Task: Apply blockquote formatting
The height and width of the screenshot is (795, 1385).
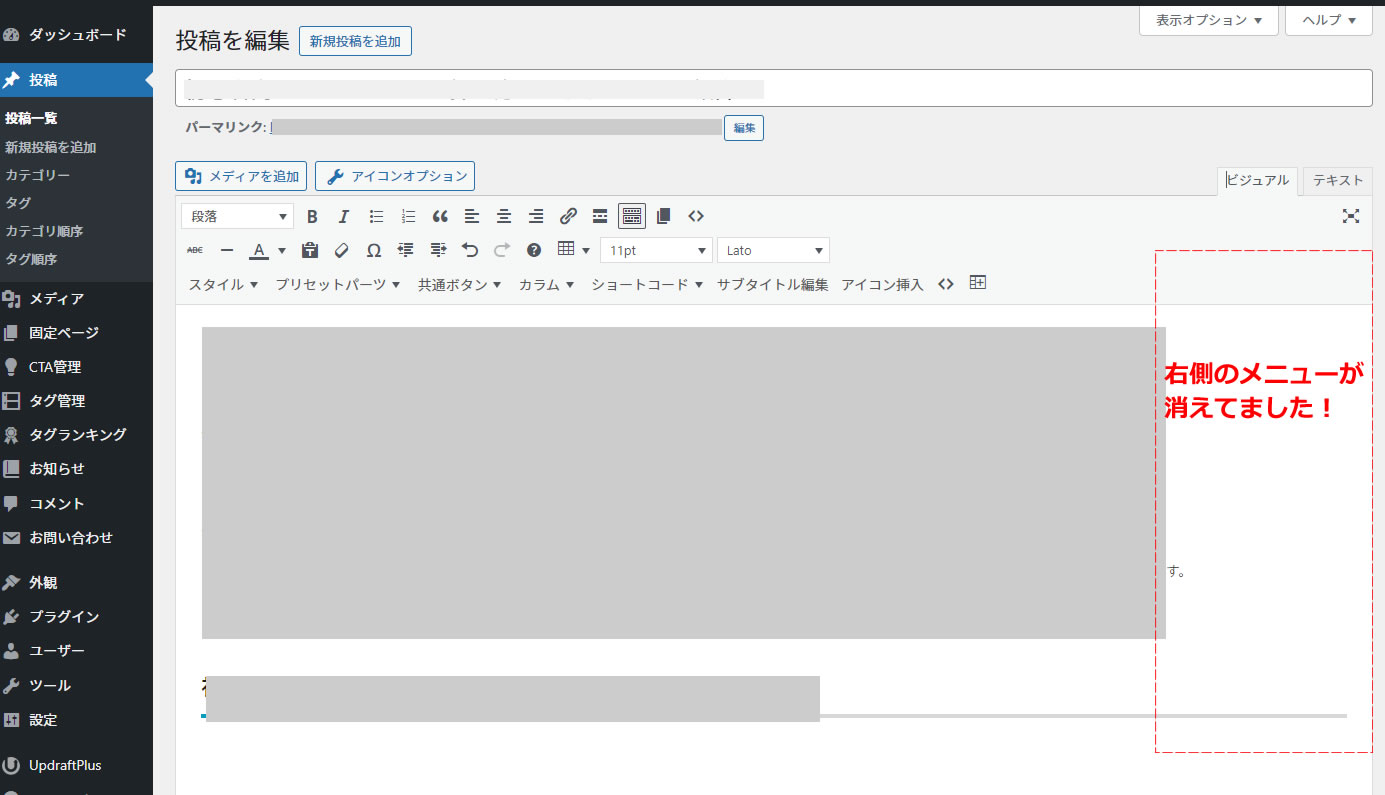Action: coord(440,216)
